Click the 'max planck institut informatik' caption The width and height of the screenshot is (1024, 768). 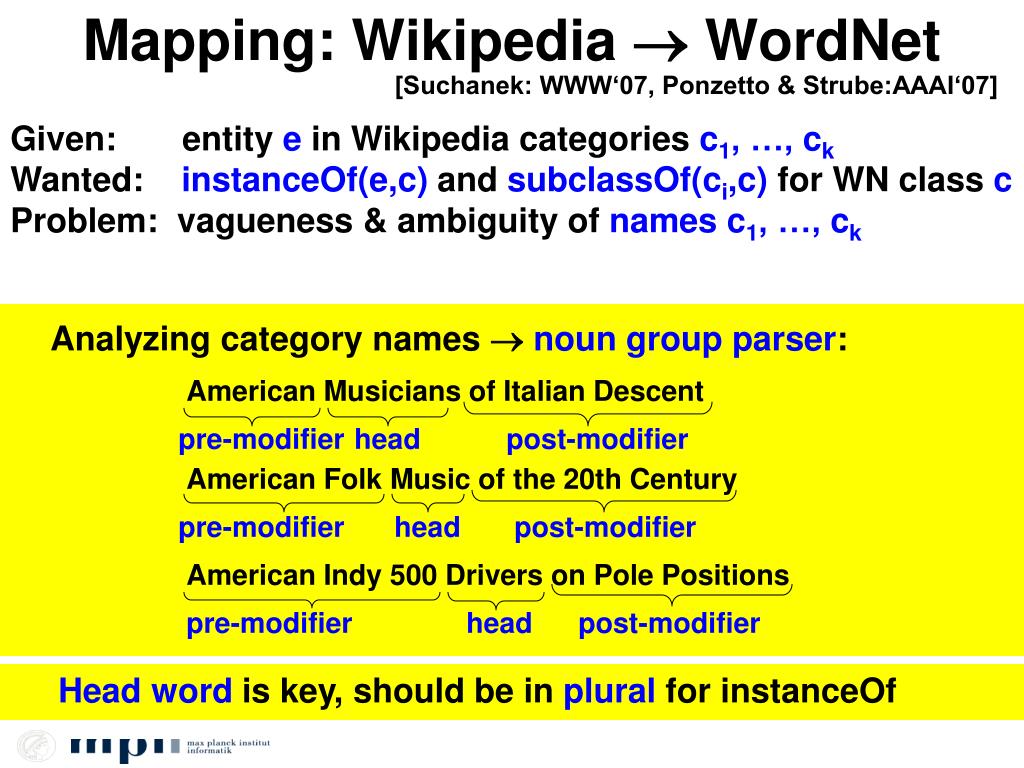pos(228,746)
